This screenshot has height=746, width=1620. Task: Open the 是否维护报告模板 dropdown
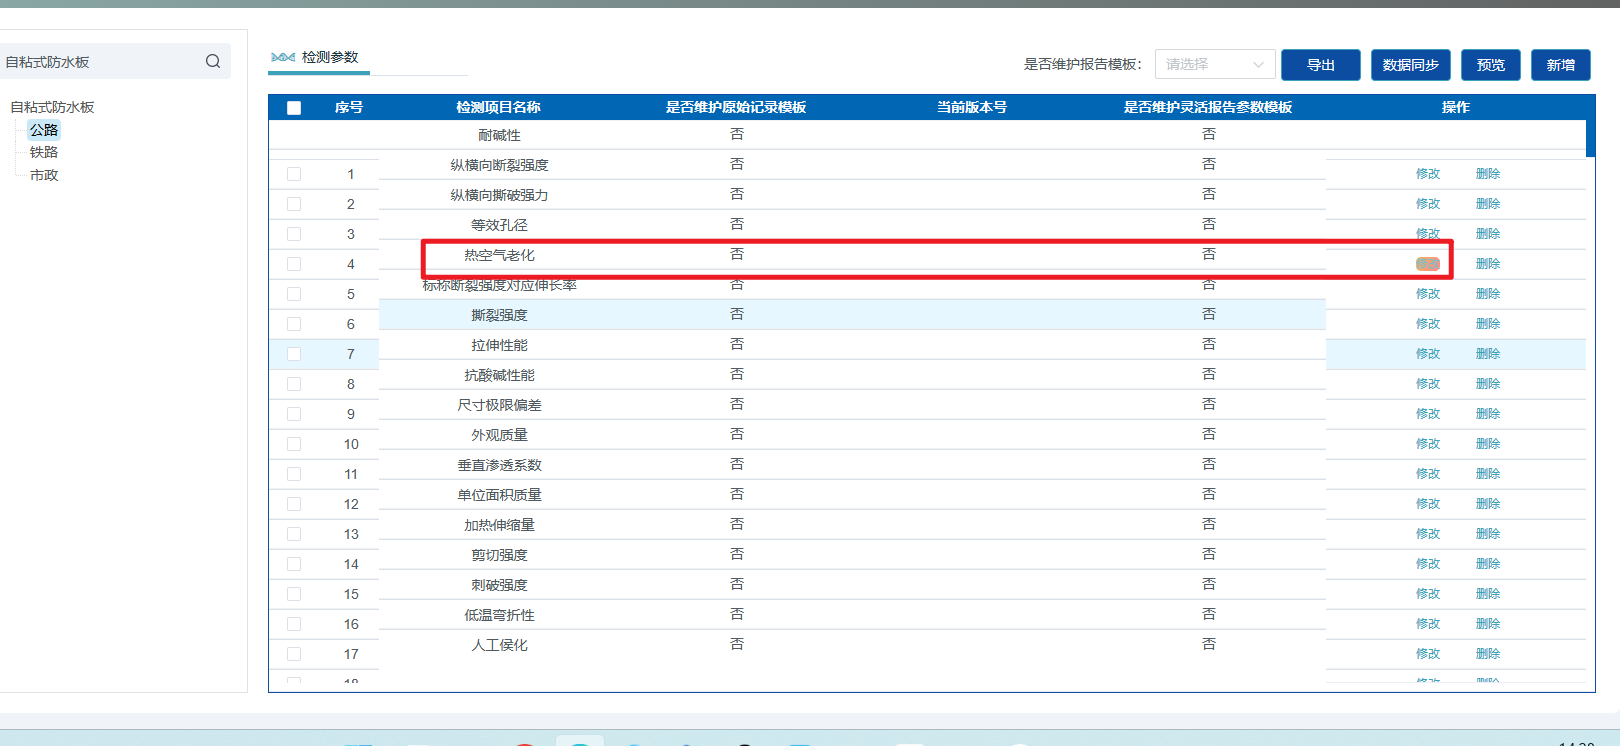tap(1214, 64)
